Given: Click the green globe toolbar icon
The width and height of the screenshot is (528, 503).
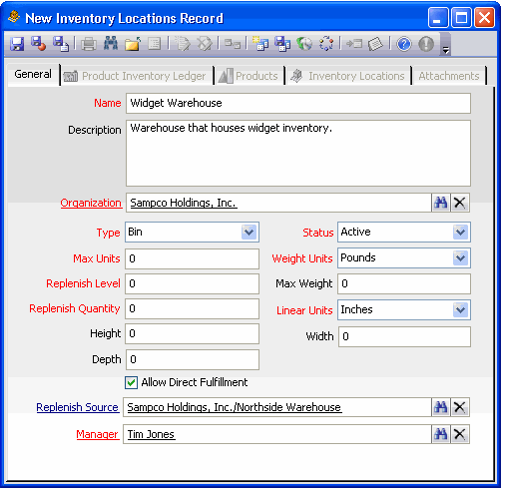Looking at the screenshot, I should tap(304, 44).
